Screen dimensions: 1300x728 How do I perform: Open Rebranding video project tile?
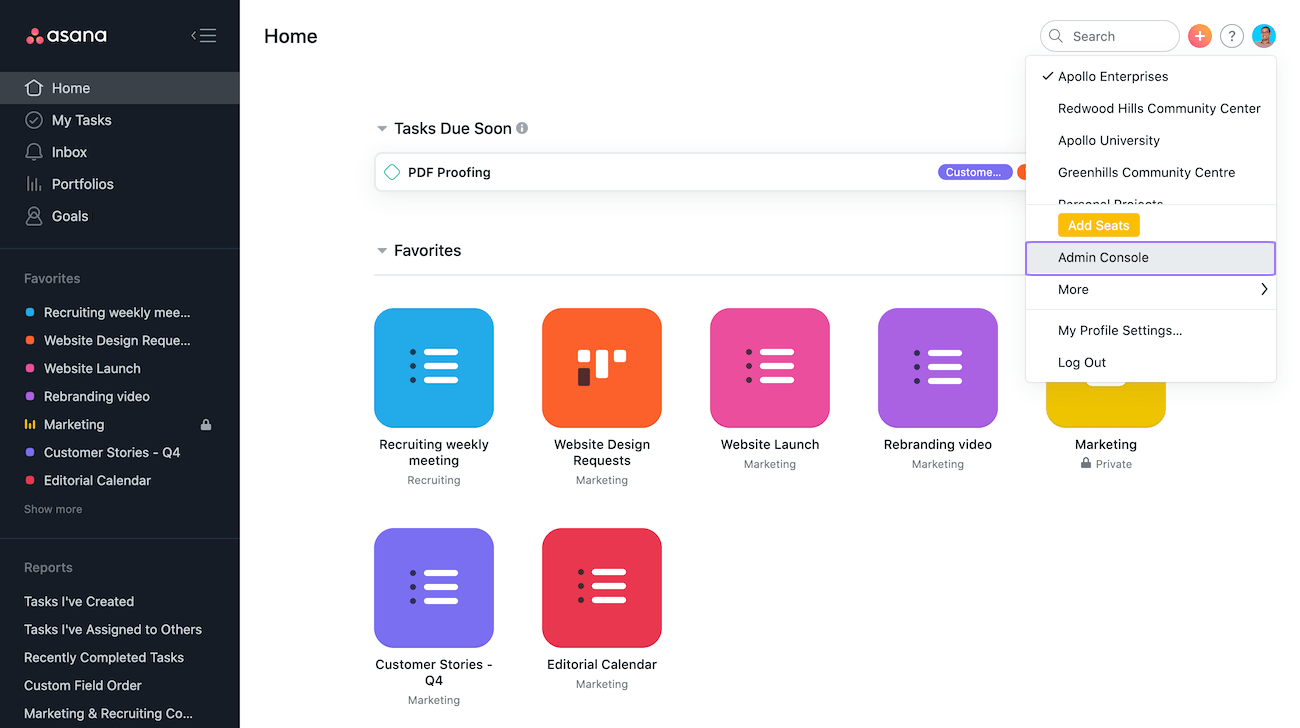tap(938, 368)
